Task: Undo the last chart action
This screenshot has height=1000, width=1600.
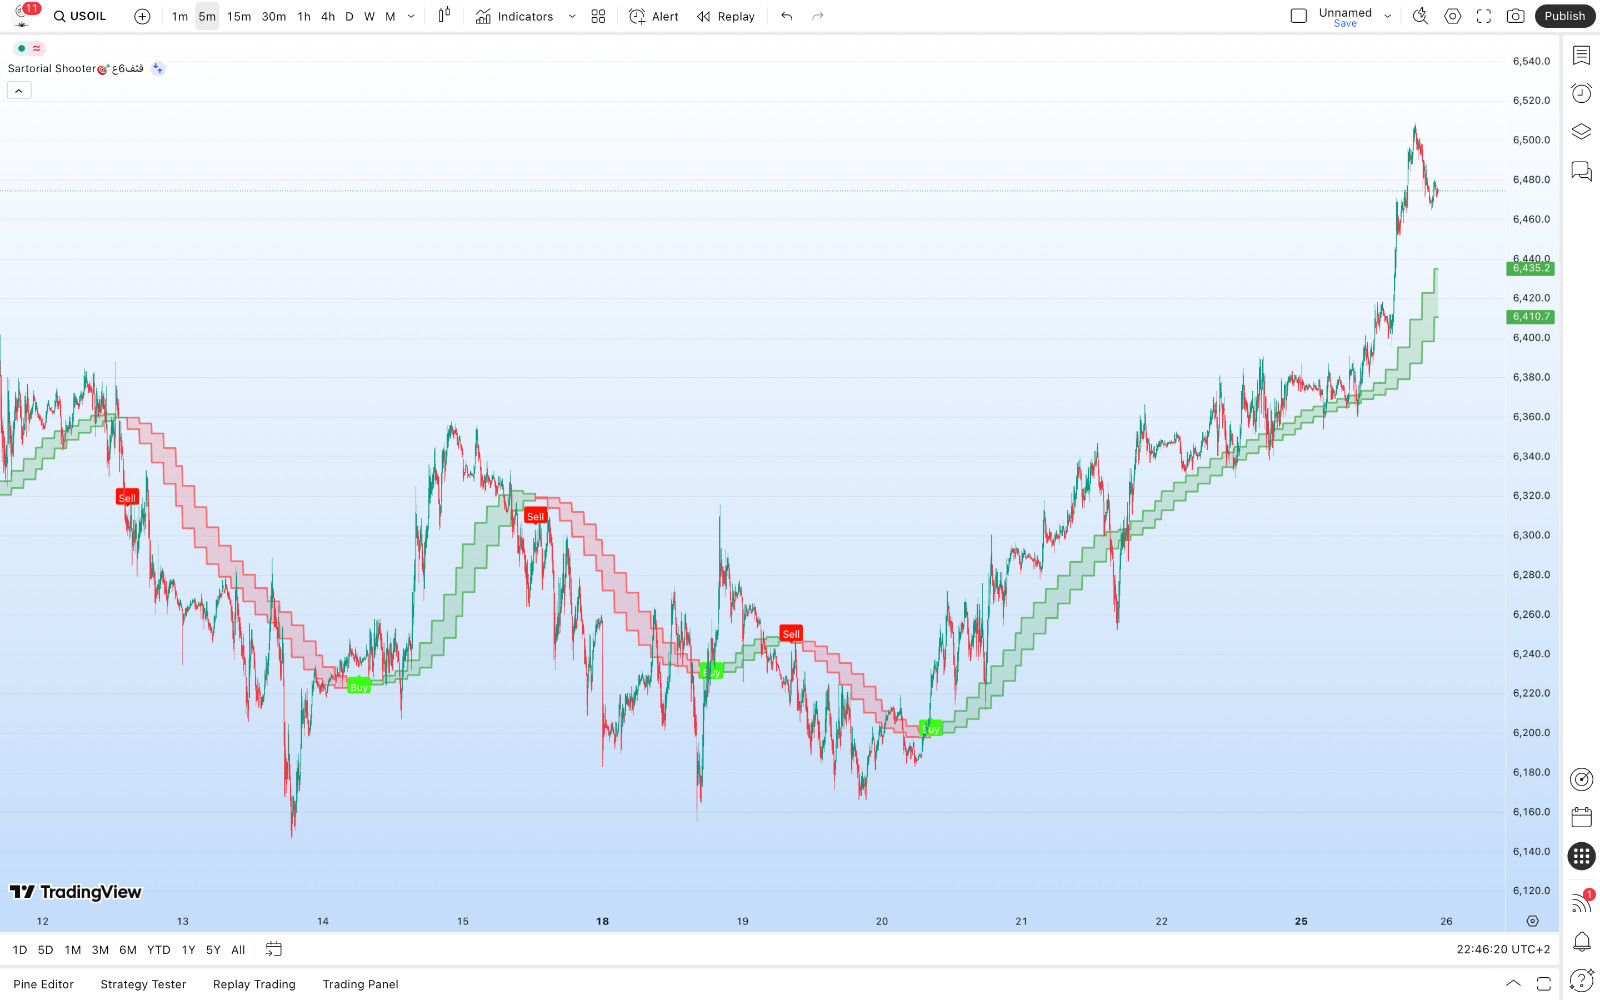Action: pos(787,16)
